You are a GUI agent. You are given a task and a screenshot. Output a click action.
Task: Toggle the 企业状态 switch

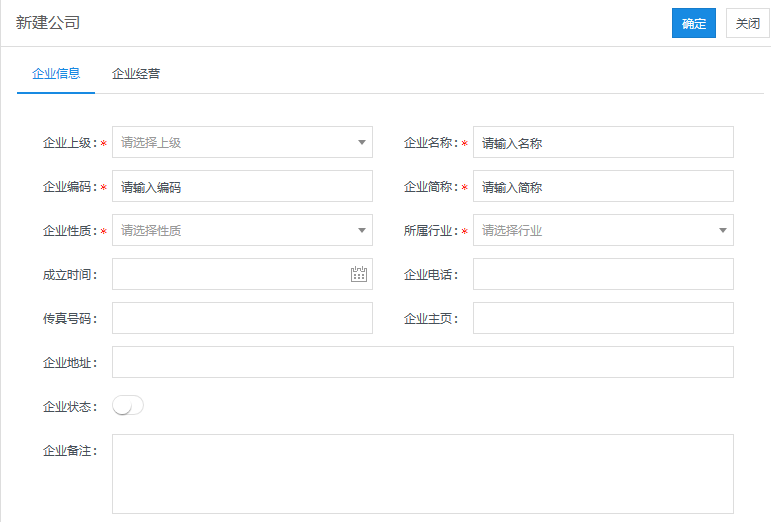coord(128,405)
